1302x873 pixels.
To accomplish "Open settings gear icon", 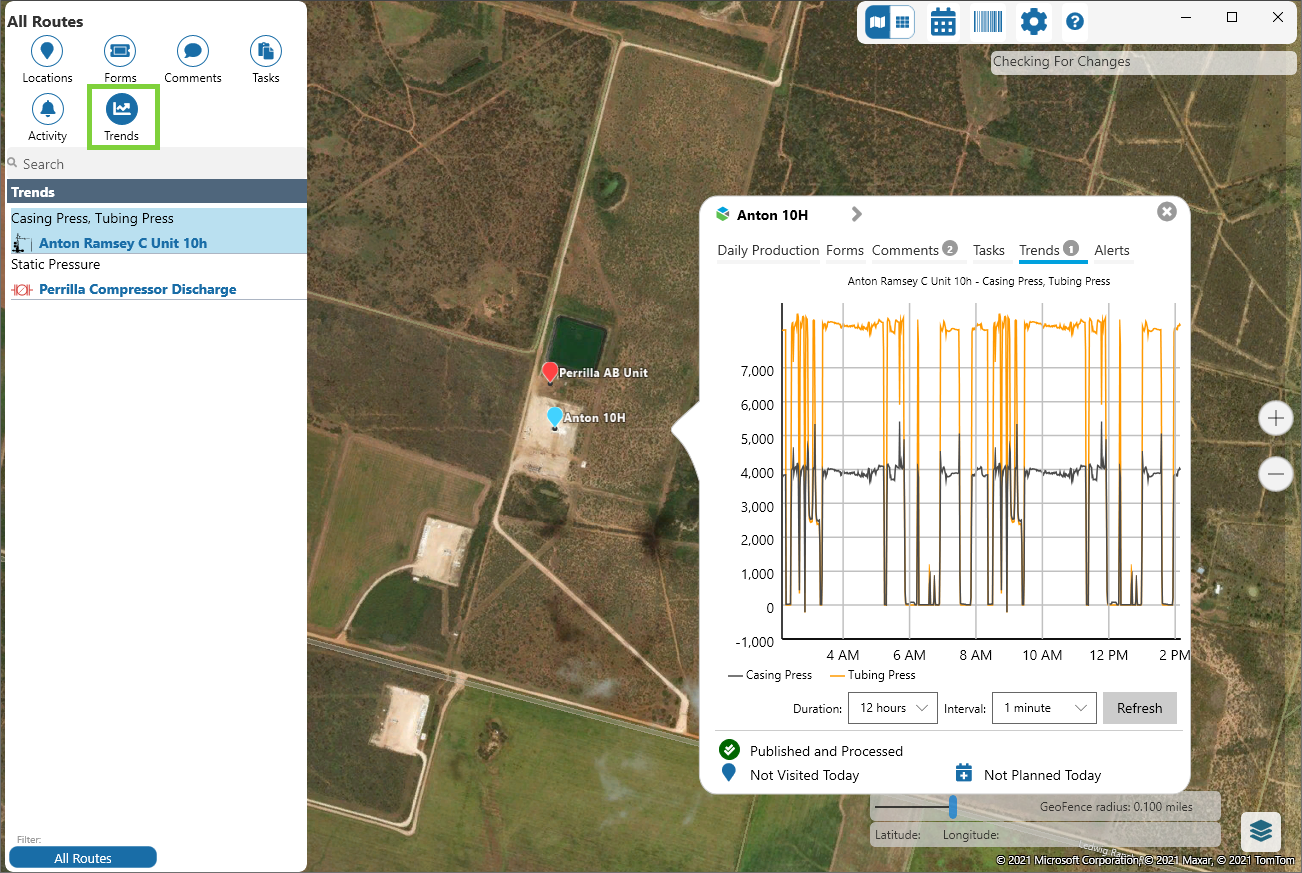I will [x=1033, y=22].
